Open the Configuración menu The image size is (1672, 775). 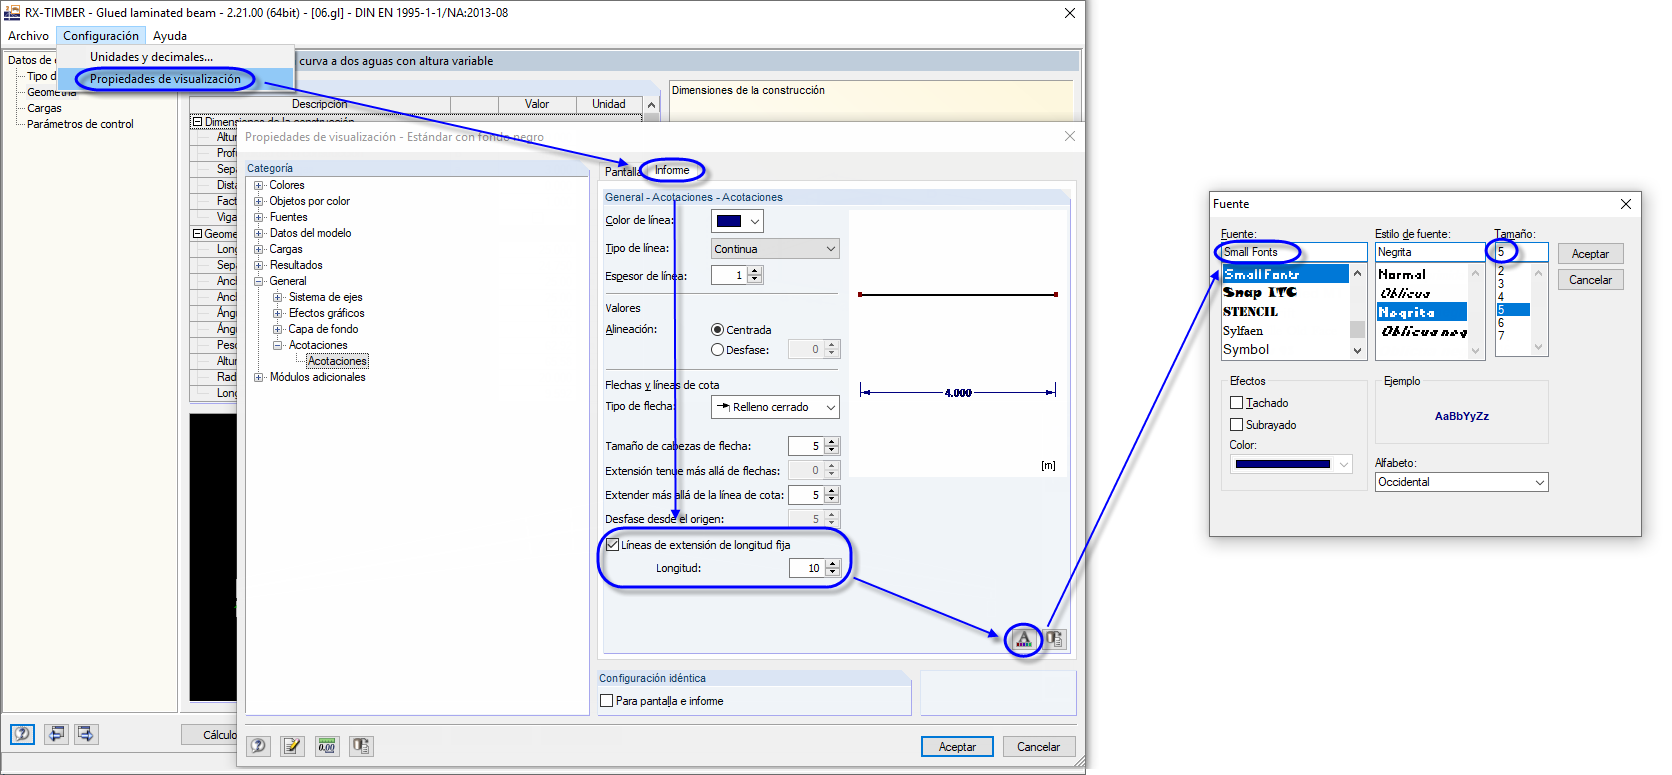click(101, 36)
